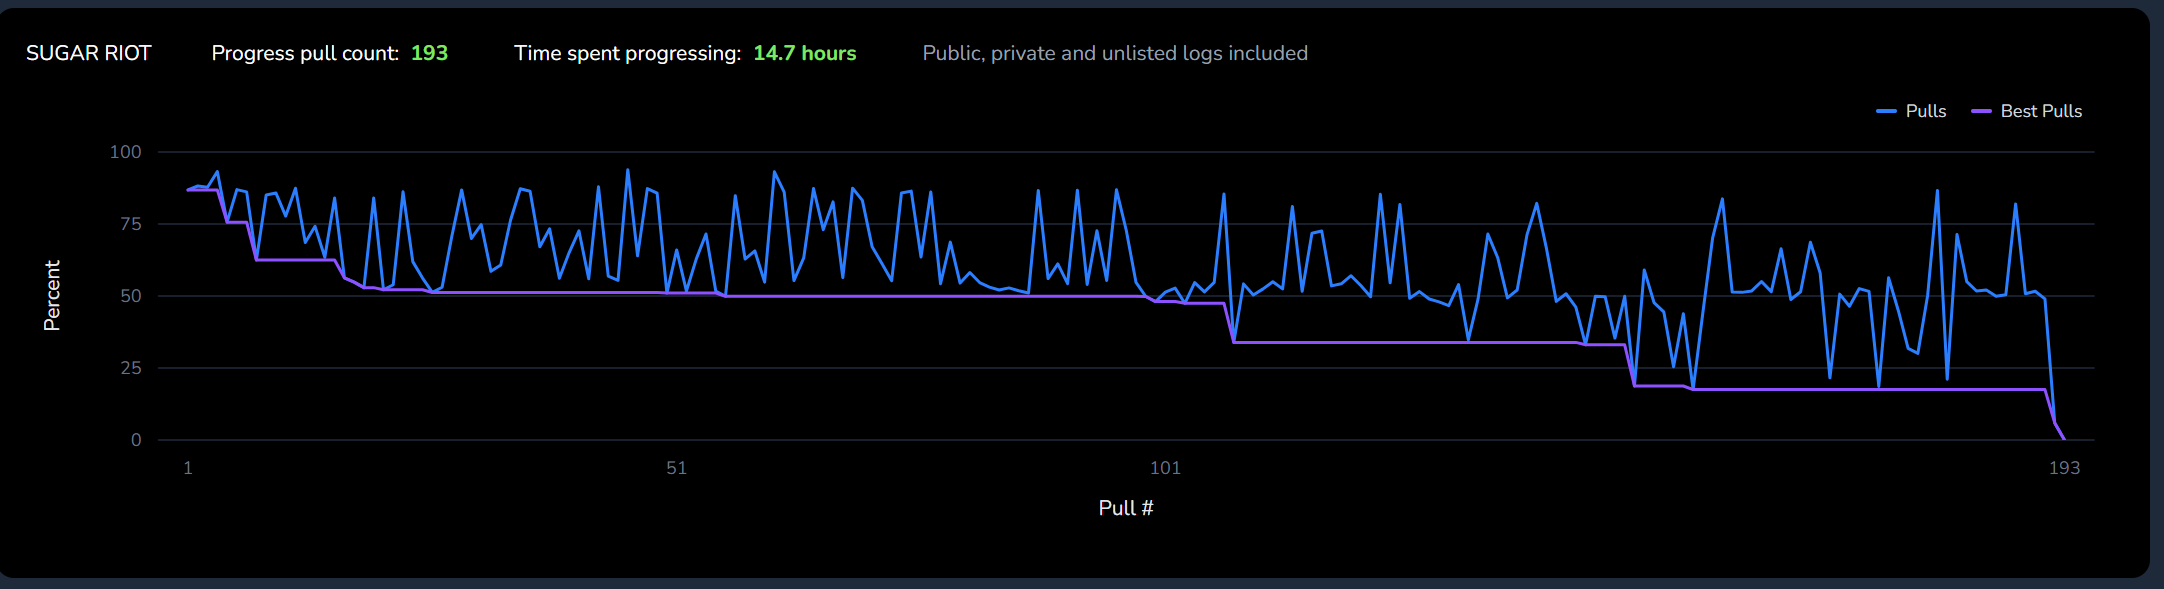Image resolution: width=2164 pixels, height=589 pixels.
Task: Click the 50 percent axis label
Action: click(131, 296)
